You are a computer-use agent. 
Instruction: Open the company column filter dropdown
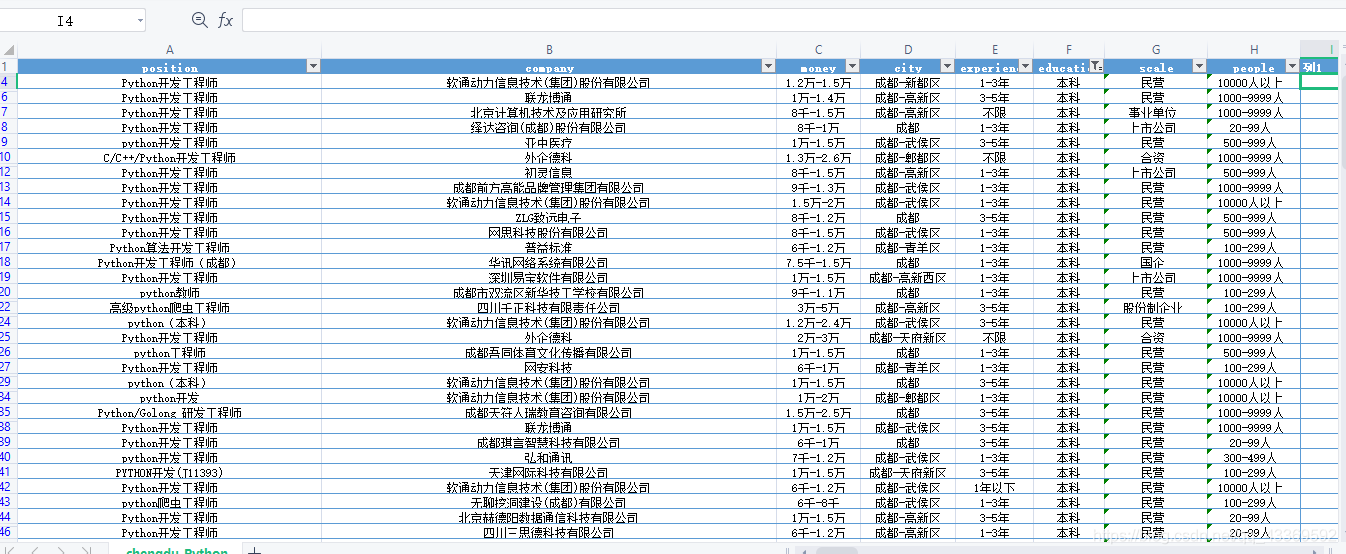coord(768,67)
